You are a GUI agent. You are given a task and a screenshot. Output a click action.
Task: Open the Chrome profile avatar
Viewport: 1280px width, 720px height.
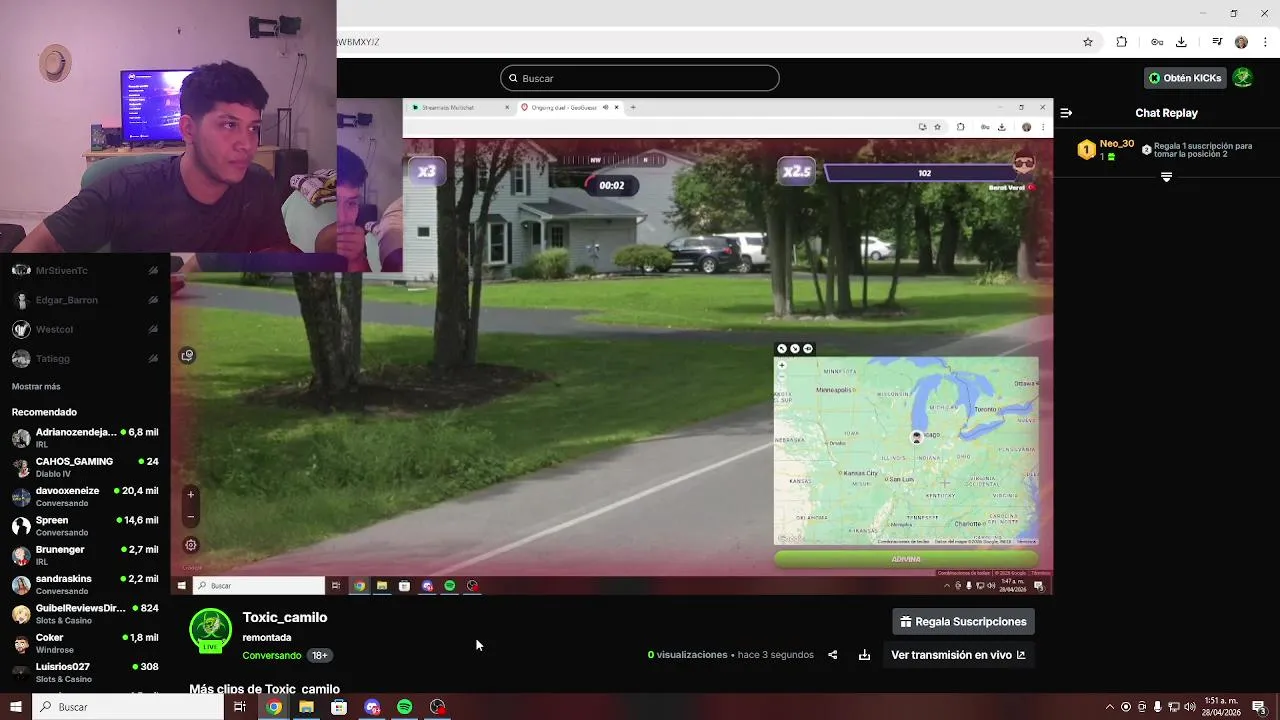pyautogui.click(x=1241, y=42)
